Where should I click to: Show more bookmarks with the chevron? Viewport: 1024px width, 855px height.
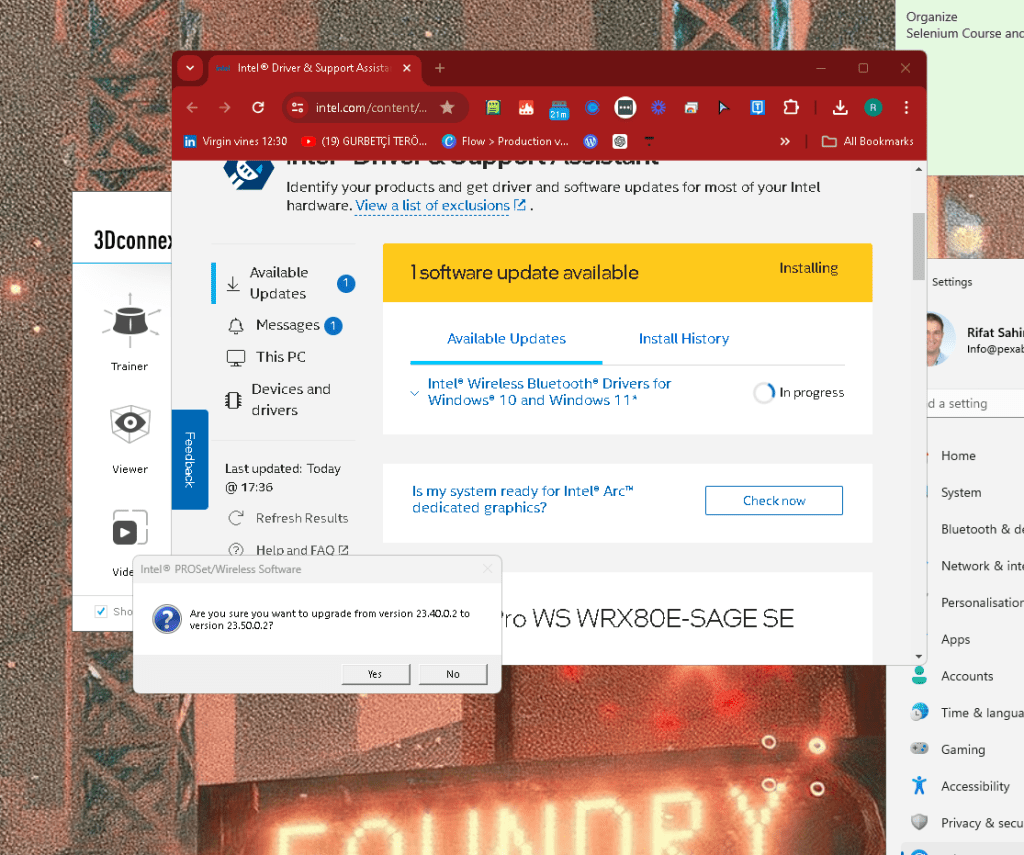point(785,141)
